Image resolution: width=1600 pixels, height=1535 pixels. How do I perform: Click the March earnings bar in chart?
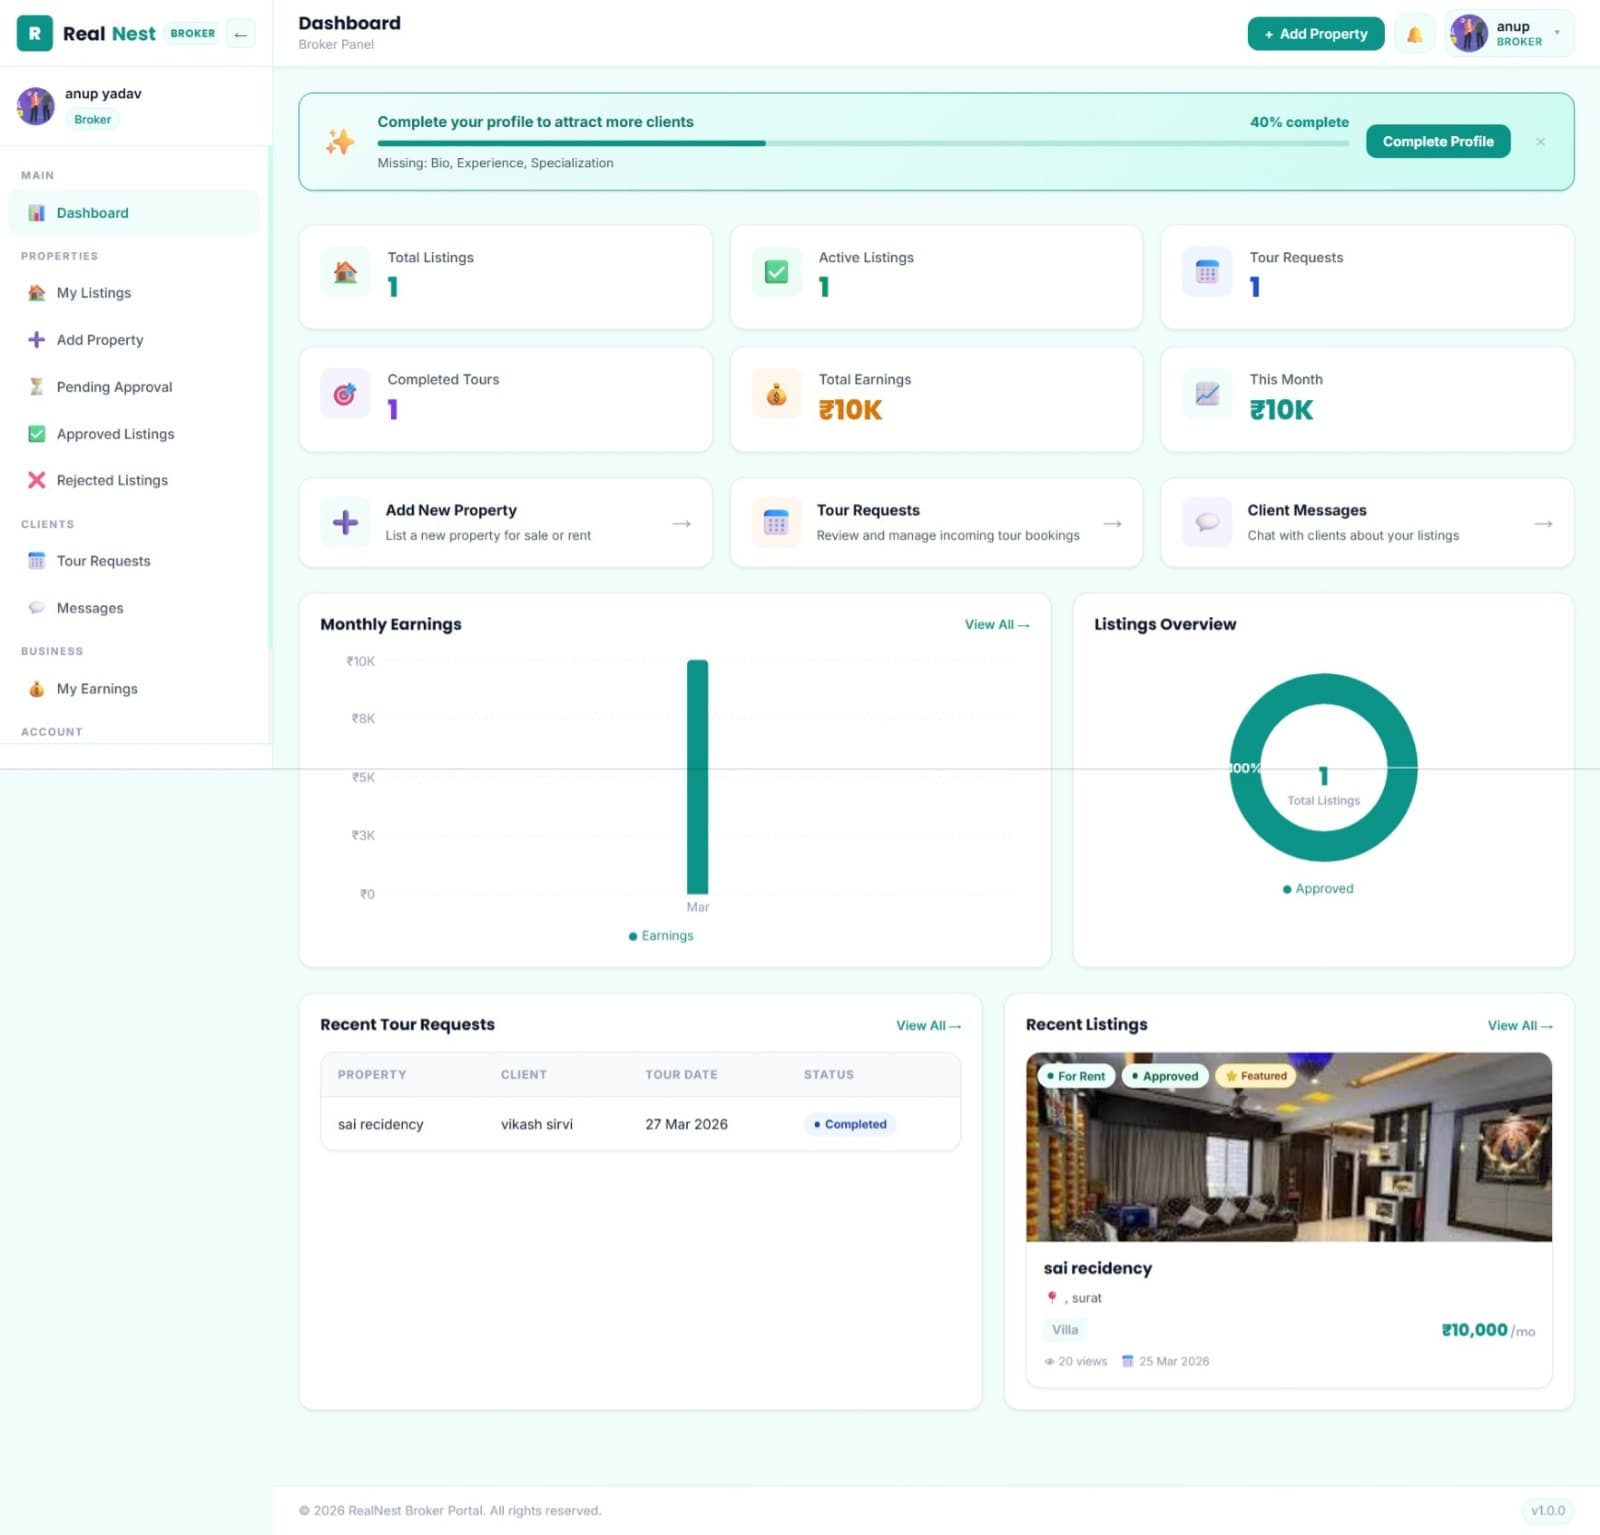697,777
